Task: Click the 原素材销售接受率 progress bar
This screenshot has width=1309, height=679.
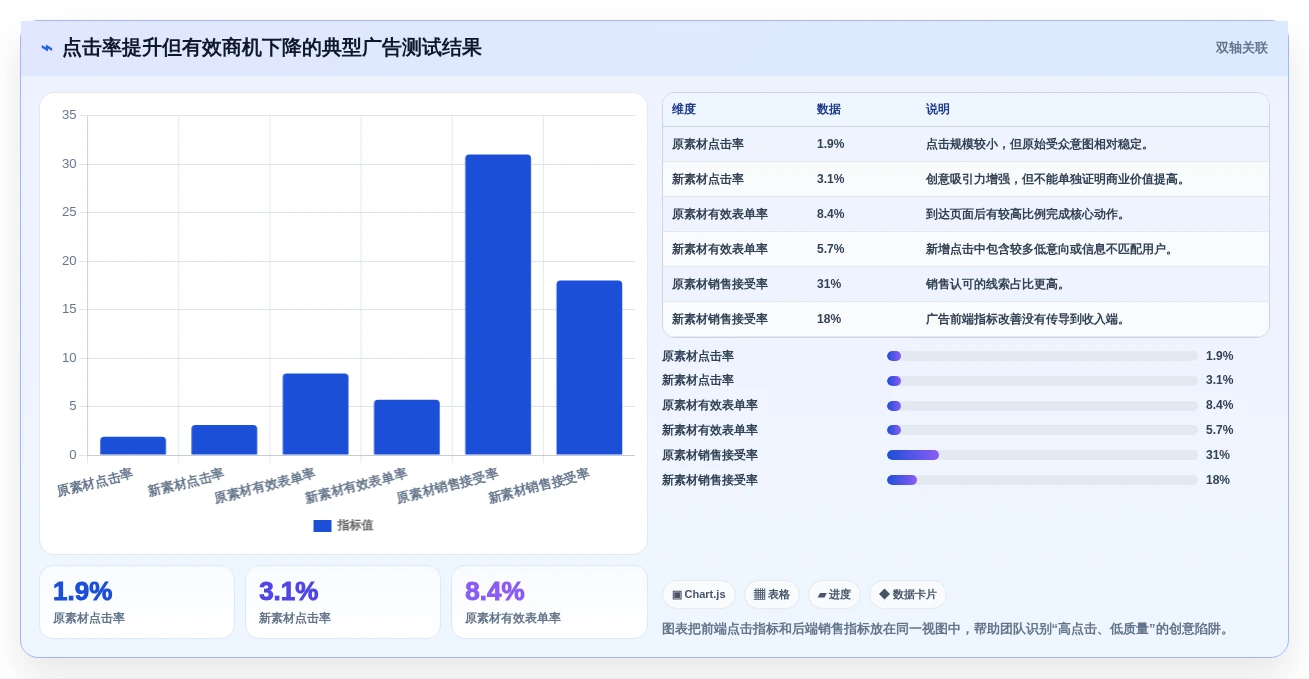Action: point(1042,455)
